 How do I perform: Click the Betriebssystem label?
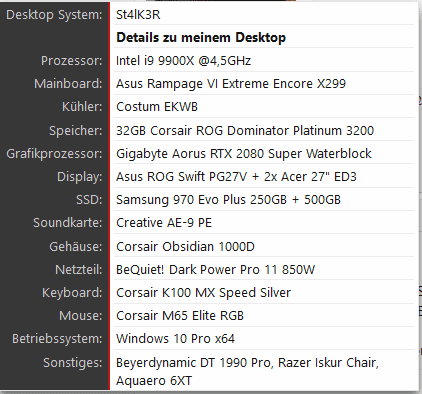pyautogui.click(x=57, y=339)
